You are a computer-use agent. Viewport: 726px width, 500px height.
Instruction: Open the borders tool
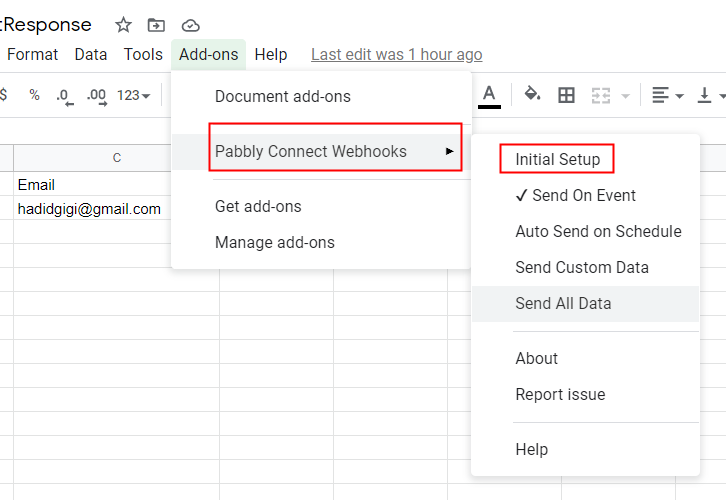click(x=566, y=95)
